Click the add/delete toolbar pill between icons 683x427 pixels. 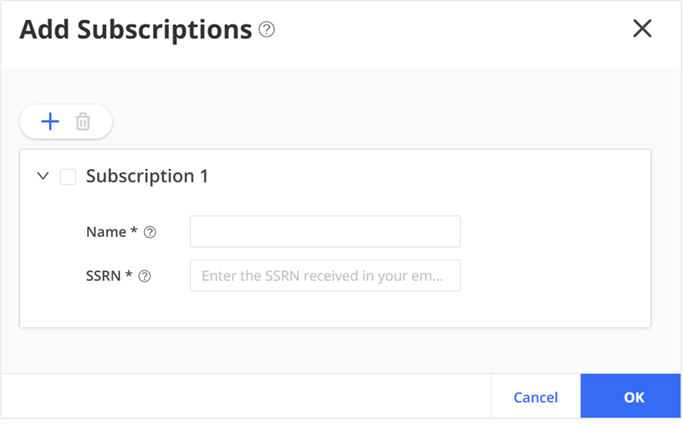pos(67,122)
